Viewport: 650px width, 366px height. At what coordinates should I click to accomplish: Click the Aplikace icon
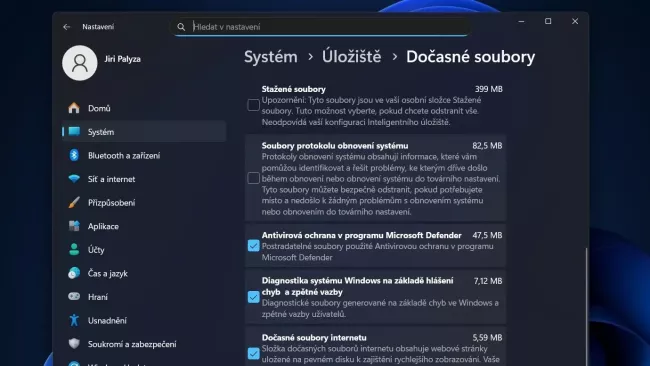74,226
